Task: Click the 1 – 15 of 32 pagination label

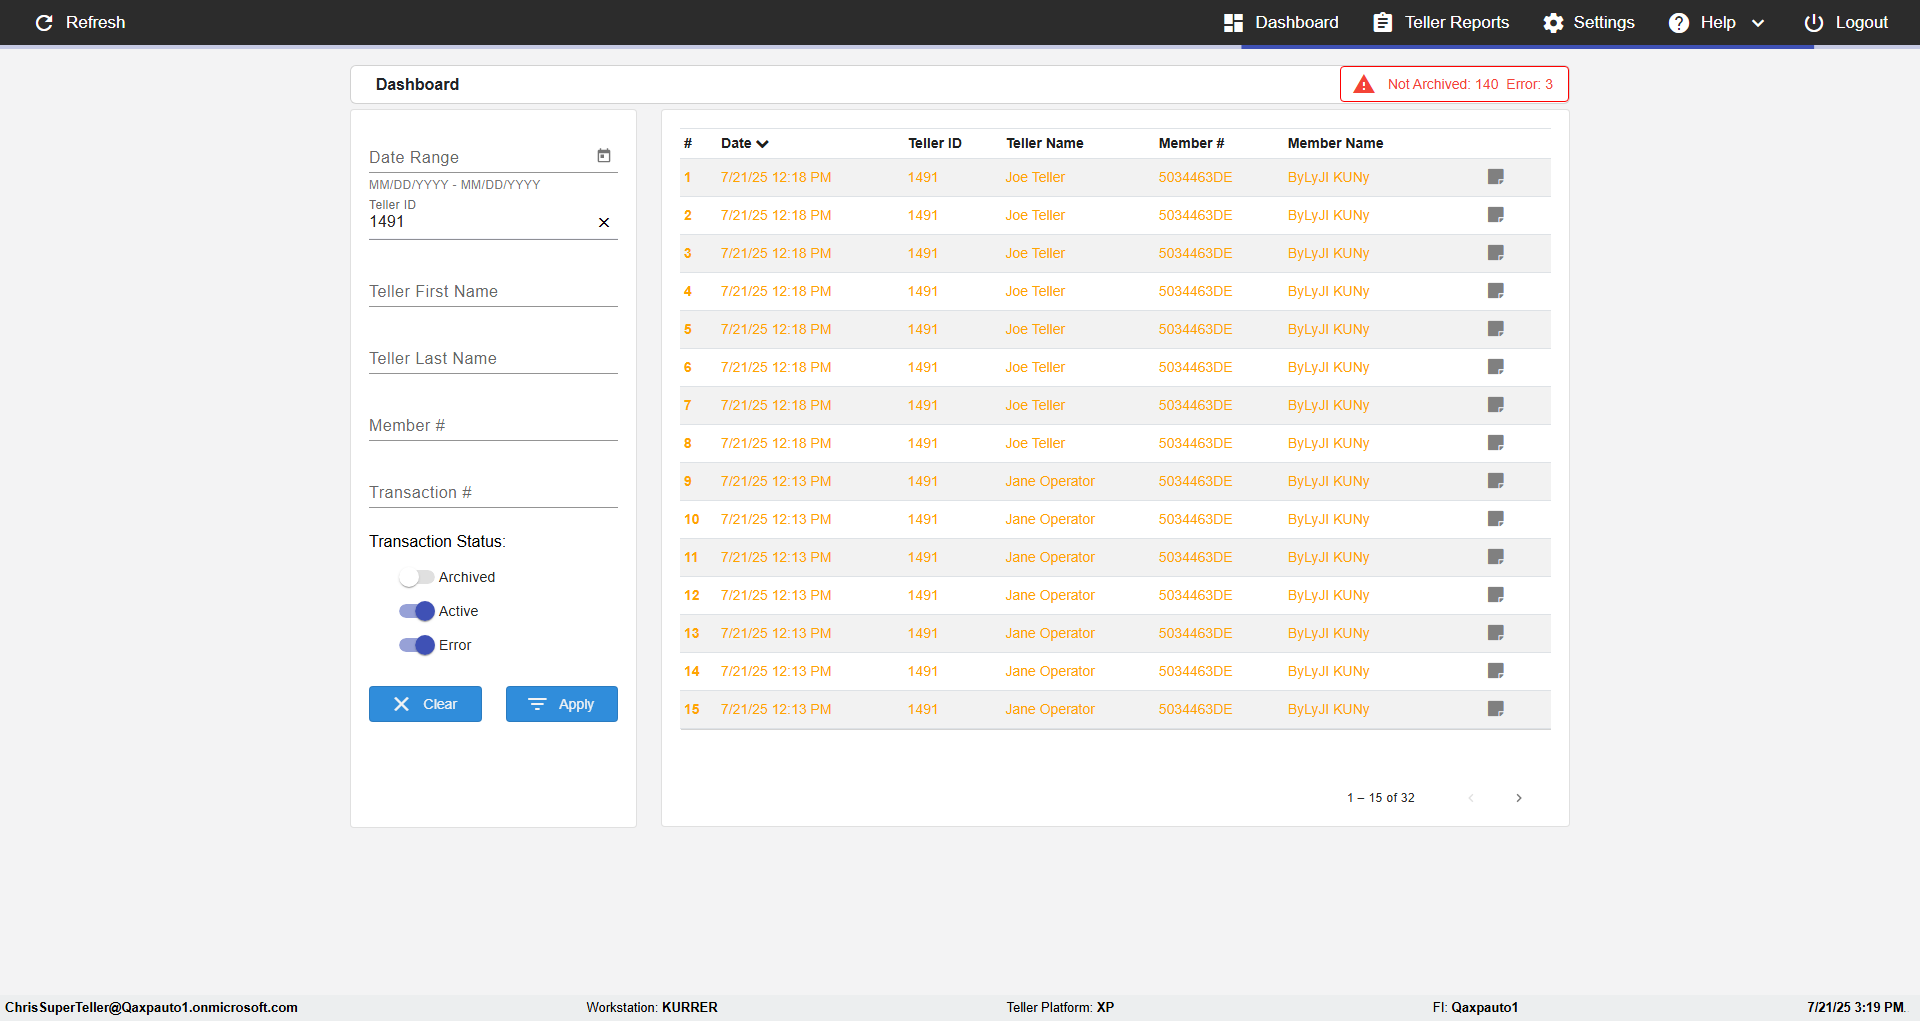Action: coord(1381,798)
